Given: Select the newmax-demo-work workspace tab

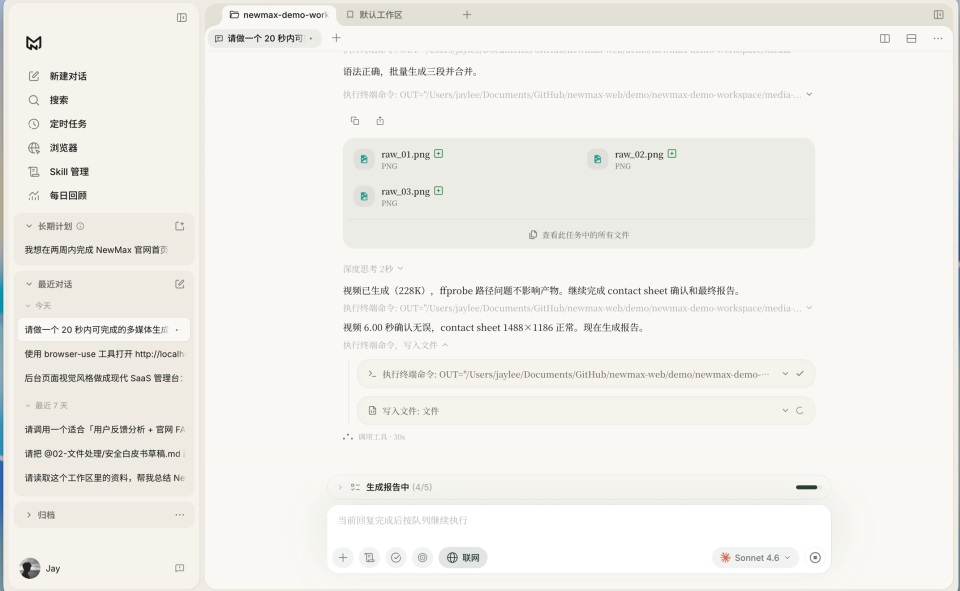Looking at the screenshot, I should pos(279,15).
